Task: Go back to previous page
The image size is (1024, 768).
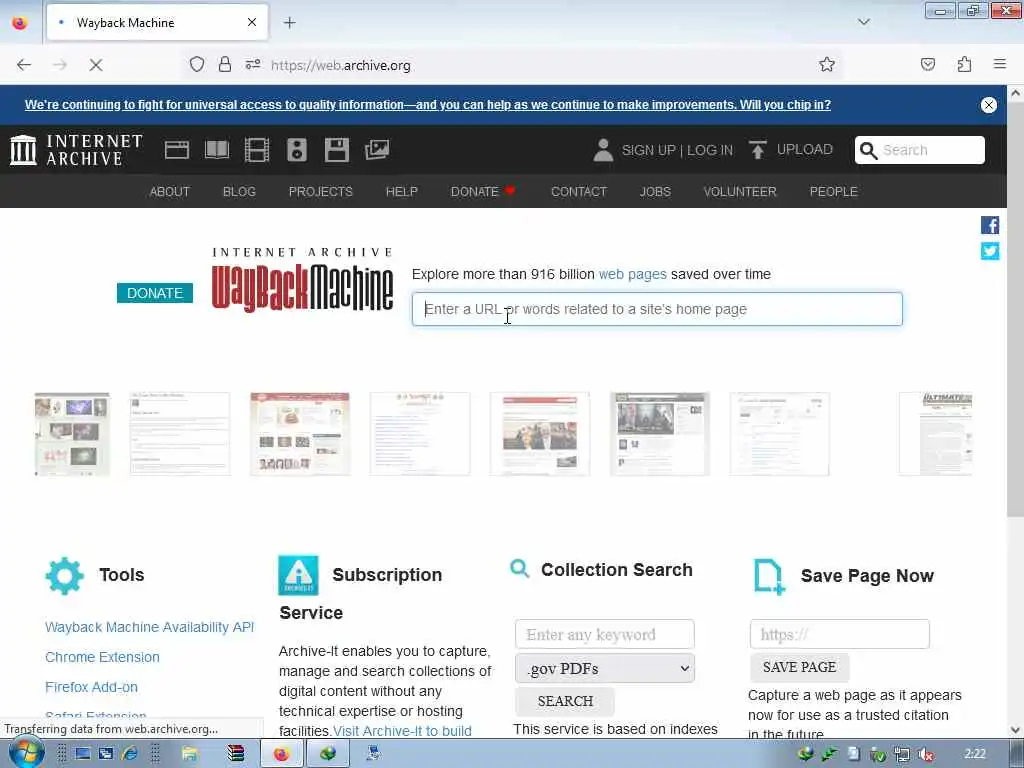Action: click(x=24, y=65)
